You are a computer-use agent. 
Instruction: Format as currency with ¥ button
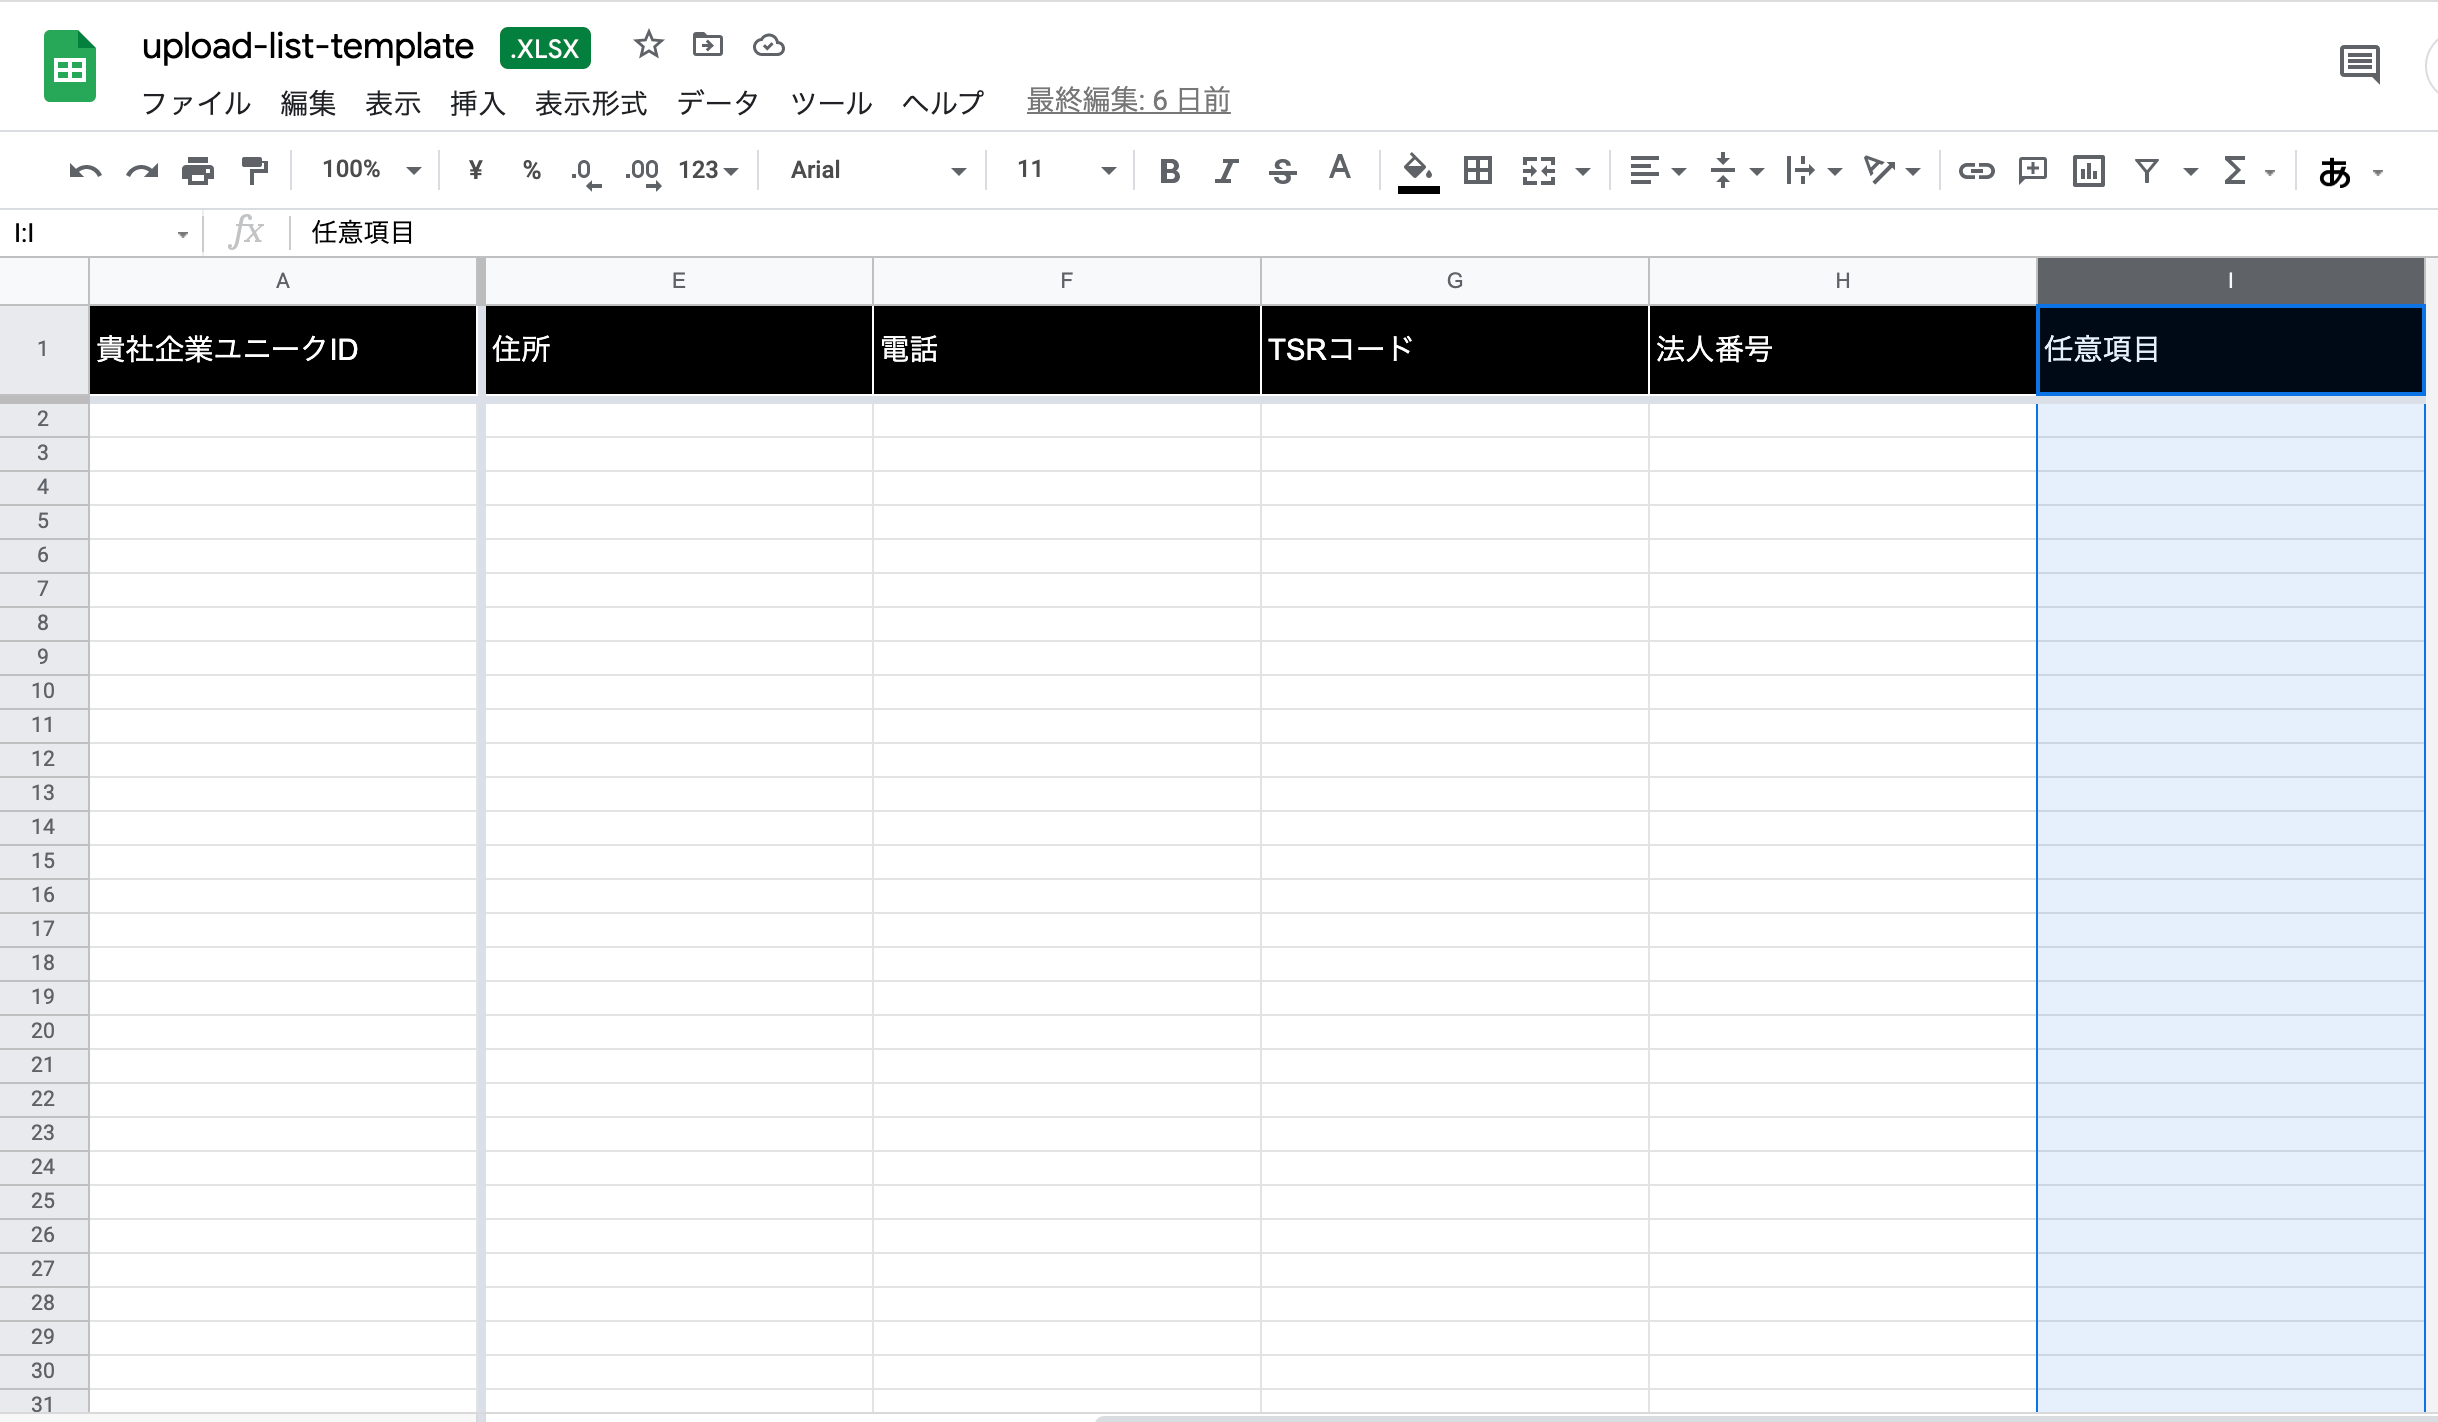pos(476,170)
